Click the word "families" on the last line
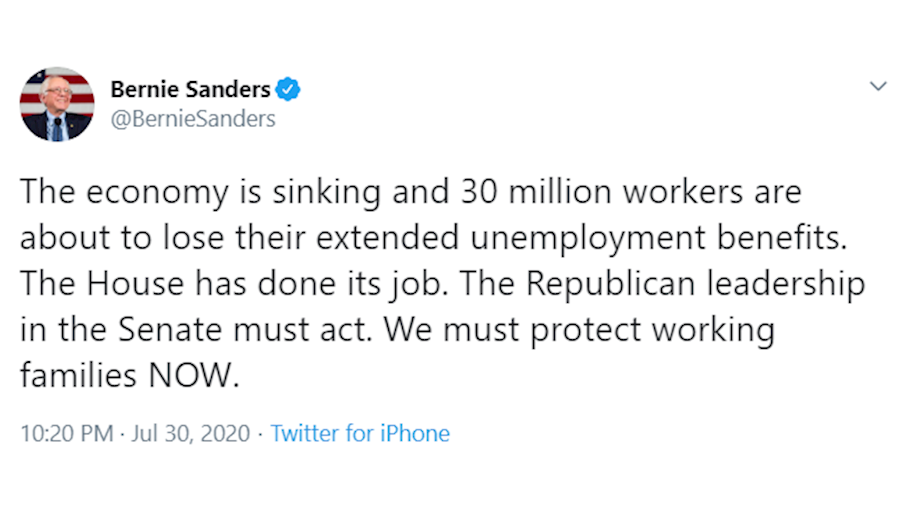Viewport: 900px width, 520px height. coord(77,376)
